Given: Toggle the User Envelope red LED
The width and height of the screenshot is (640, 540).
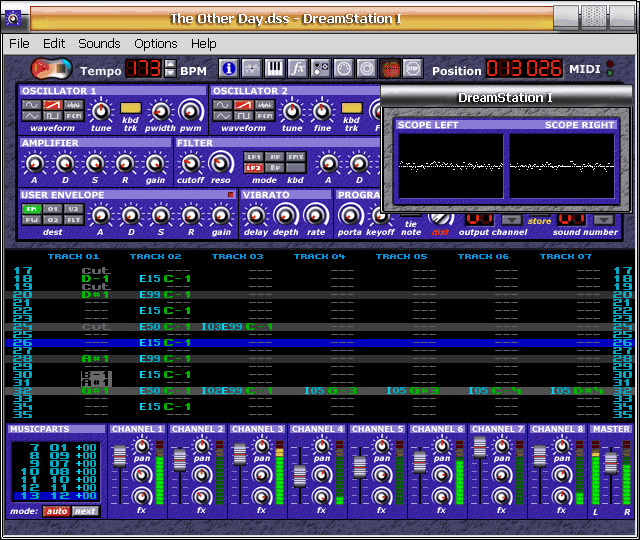Looking at the screenshot, I should [231, 195].
